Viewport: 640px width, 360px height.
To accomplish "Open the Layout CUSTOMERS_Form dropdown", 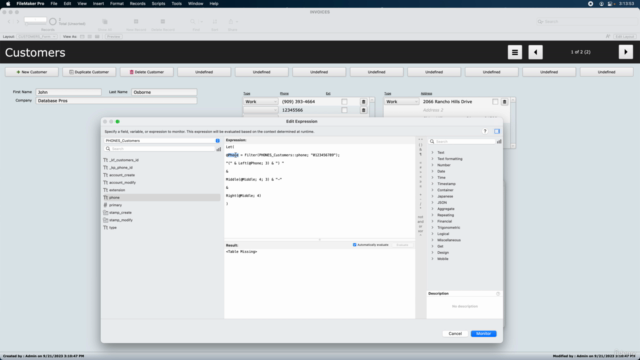I will tap(37, 37).
